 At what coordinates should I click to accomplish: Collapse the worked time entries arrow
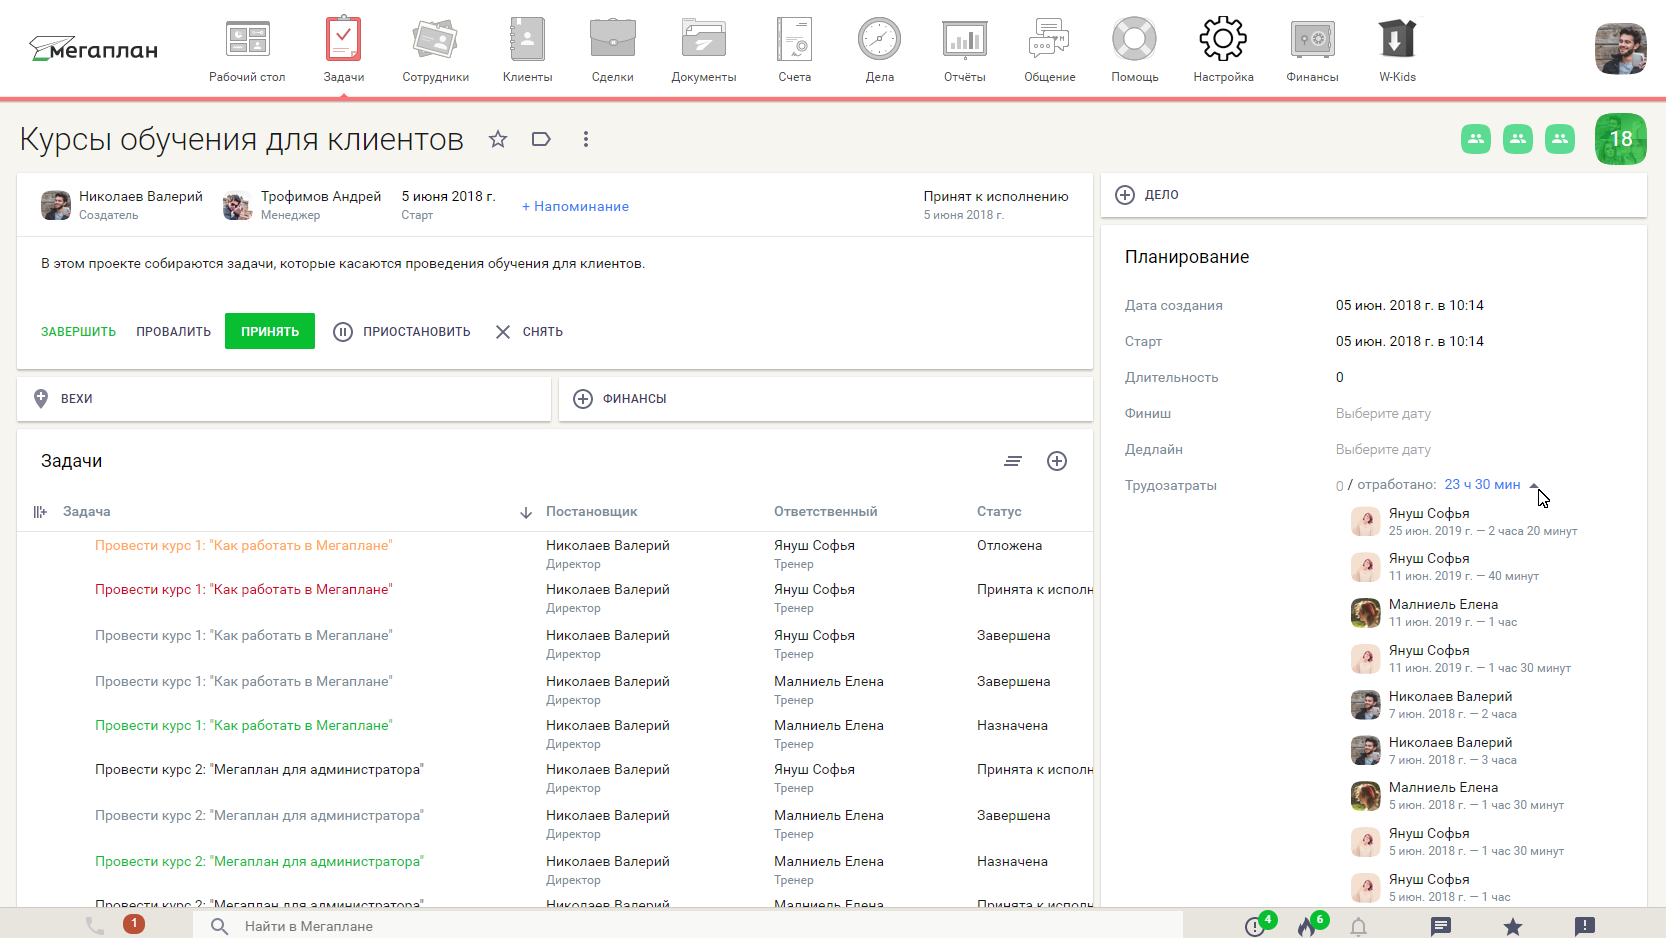point(1534,485)
